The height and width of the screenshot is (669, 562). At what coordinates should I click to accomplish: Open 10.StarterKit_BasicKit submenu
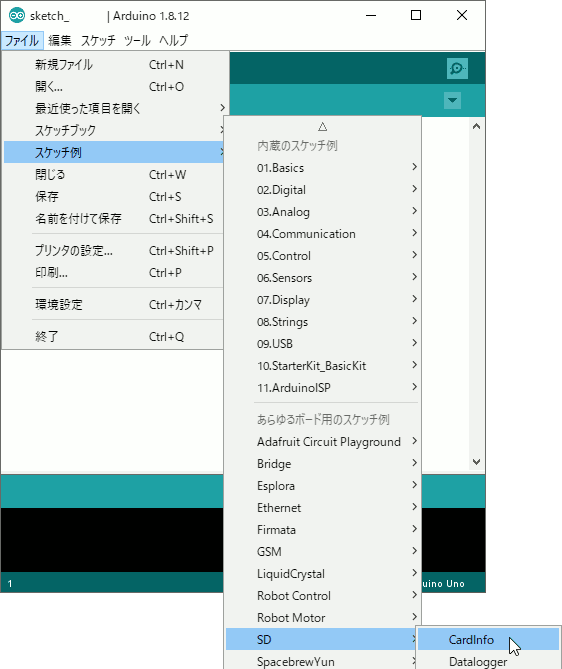click(323, 366)
